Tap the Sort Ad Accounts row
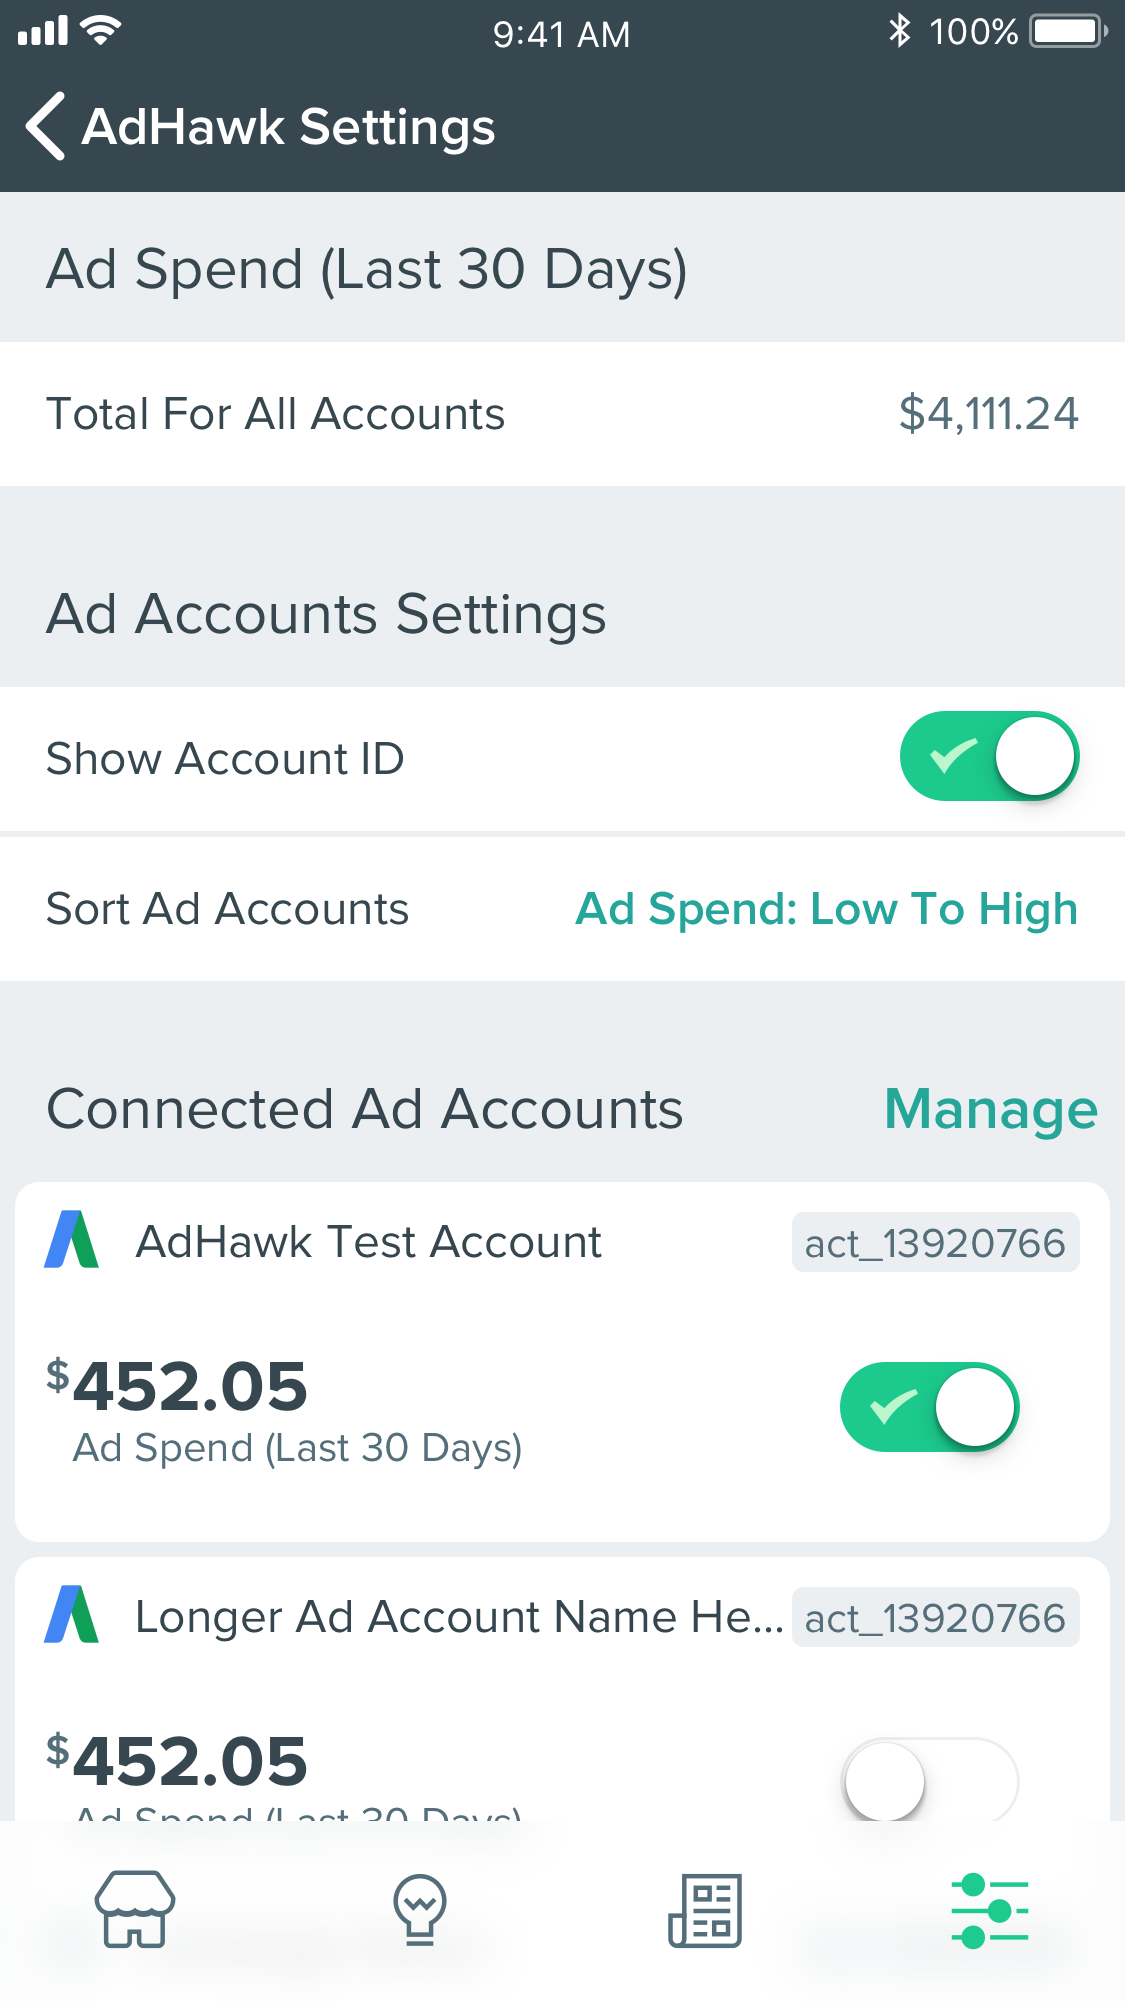The width and height of the screenshot is (1125, 2001). tap(228, 909)
